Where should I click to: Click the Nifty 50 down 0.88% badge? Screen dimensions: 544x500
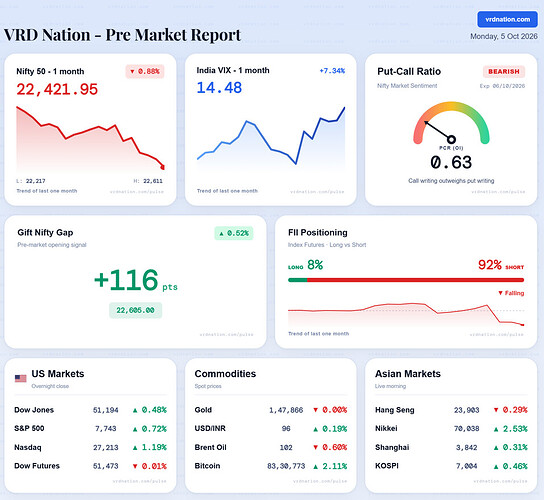pos(145,71)
